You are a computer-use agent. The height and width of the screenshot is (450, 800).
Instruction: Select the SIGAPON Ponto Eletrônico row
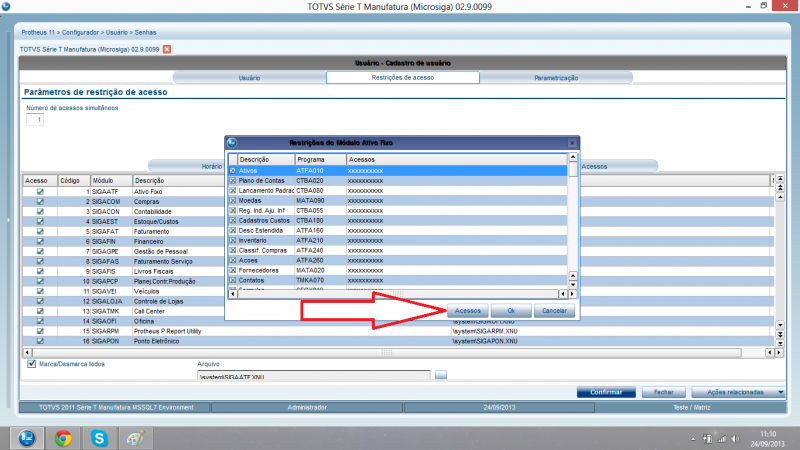point(398,341)
